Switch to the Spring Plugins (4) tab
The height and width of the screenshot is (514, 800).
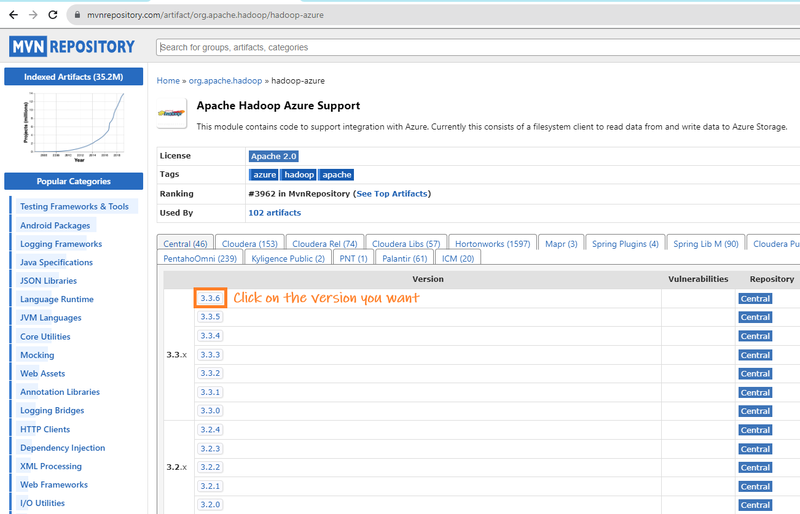coord(626,243)
